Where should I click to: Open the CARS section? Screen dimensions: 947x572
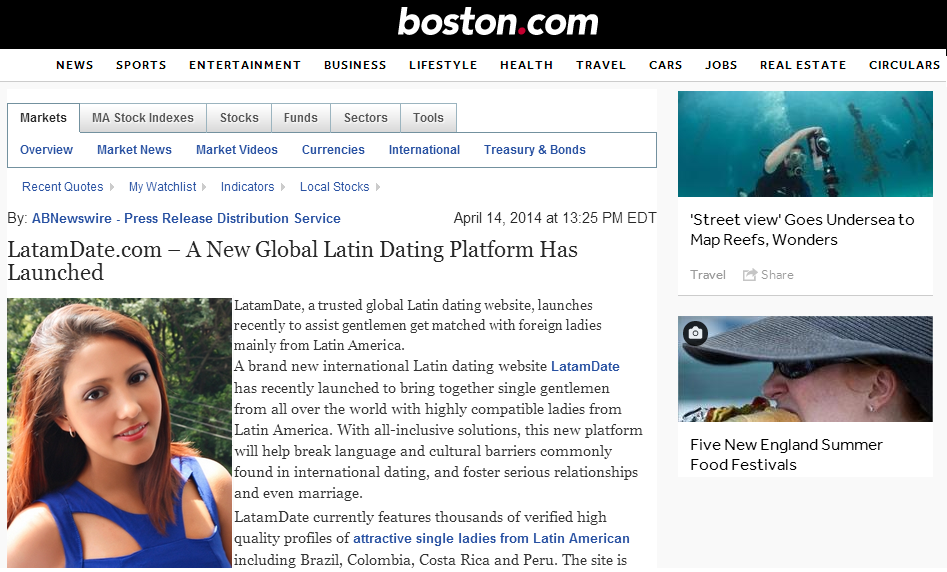(666, 65)
